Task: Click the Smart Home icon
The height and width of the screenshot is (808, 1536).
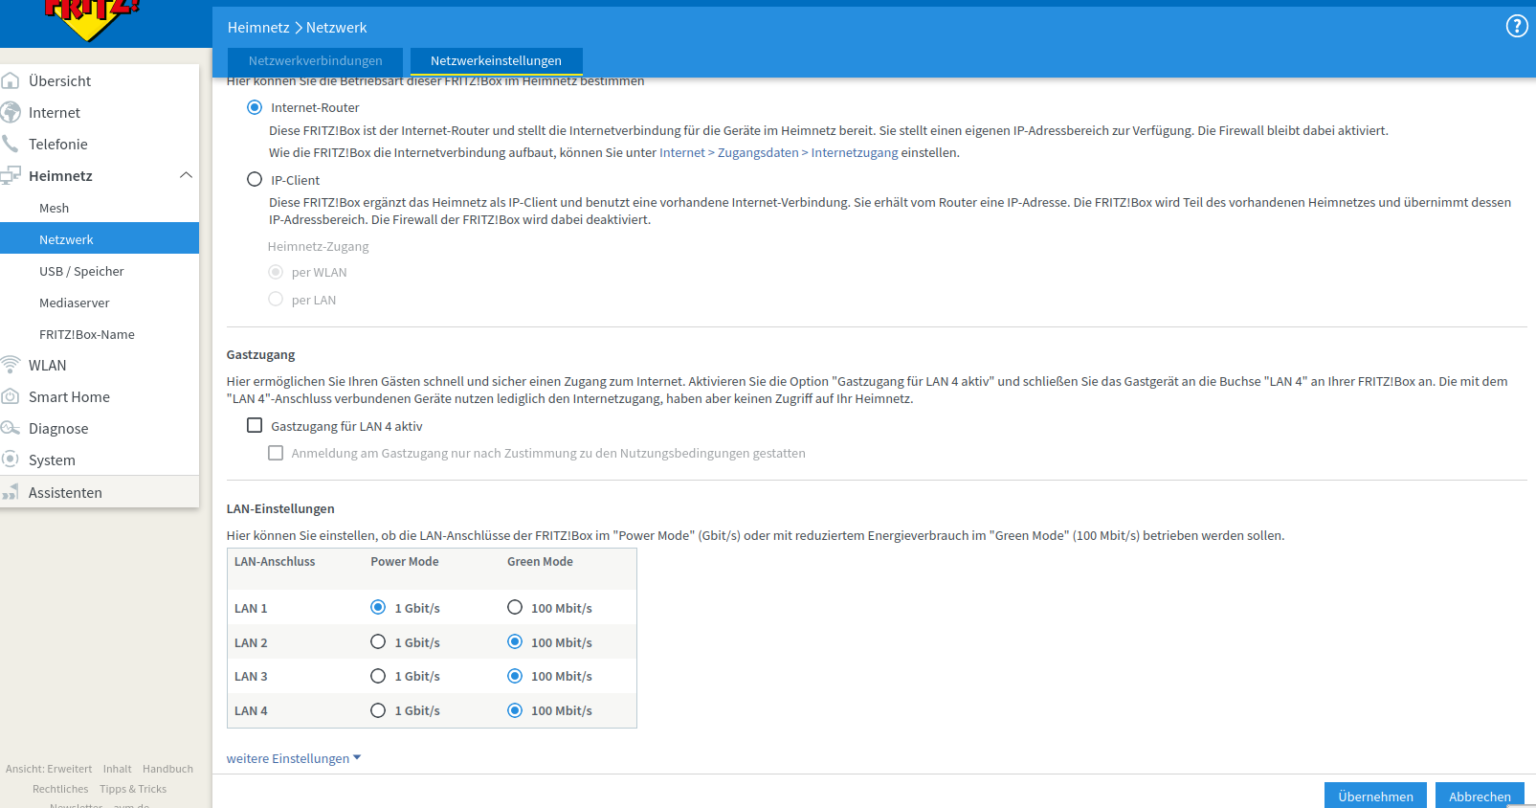Action: click(10, 397)
